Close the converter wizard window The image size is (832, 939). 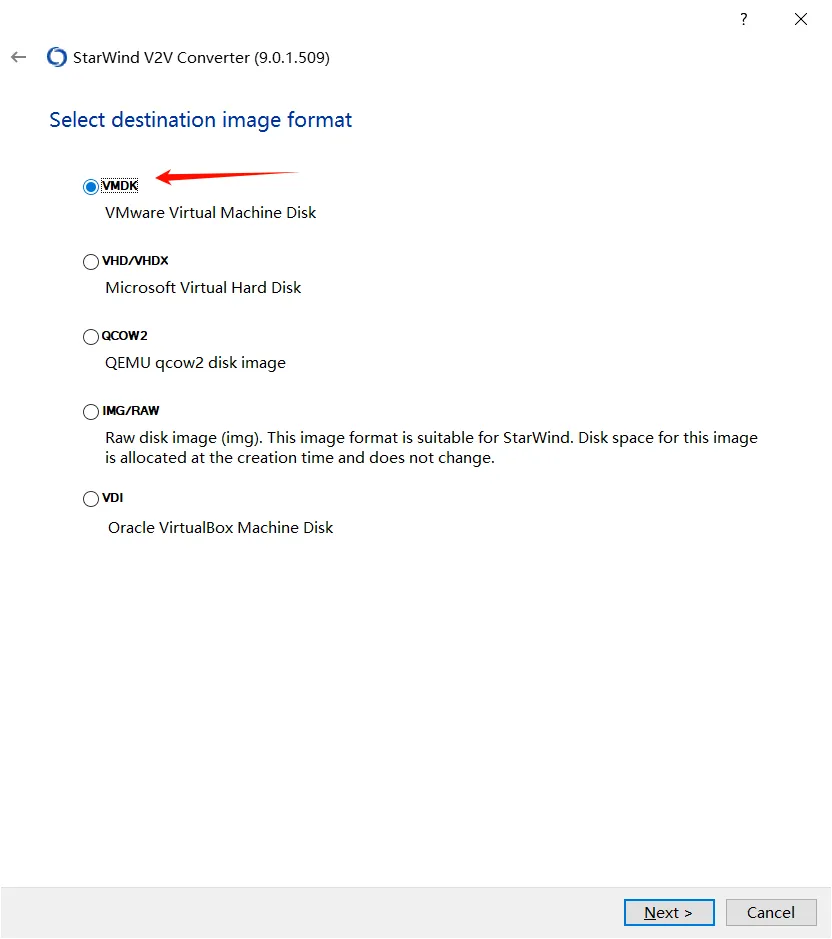[801, 19]
